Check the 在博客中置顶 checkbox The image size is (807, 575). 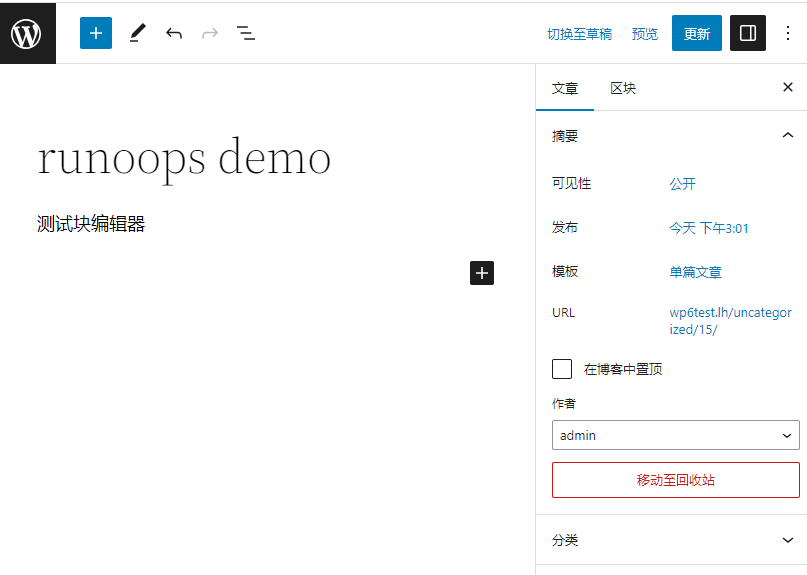562,369
